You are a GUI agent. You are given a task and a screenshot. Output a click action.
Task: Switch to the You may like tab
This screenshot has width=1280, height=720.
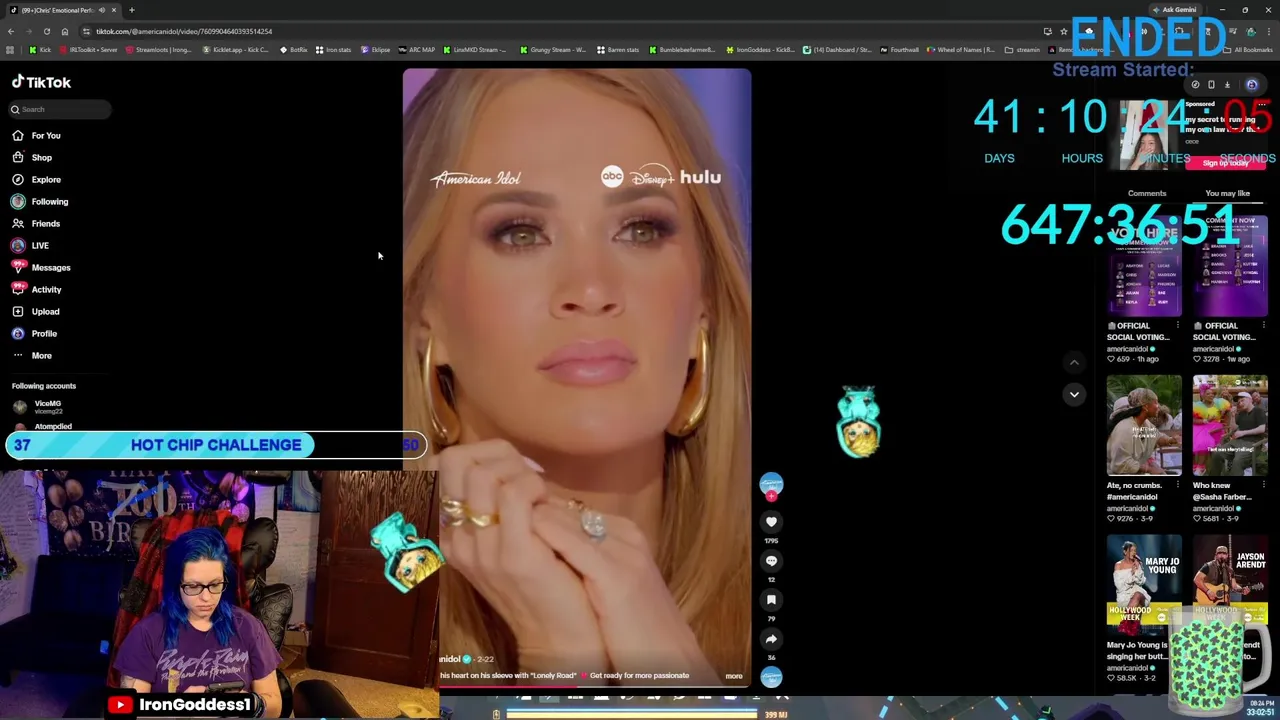[1228, 193]
